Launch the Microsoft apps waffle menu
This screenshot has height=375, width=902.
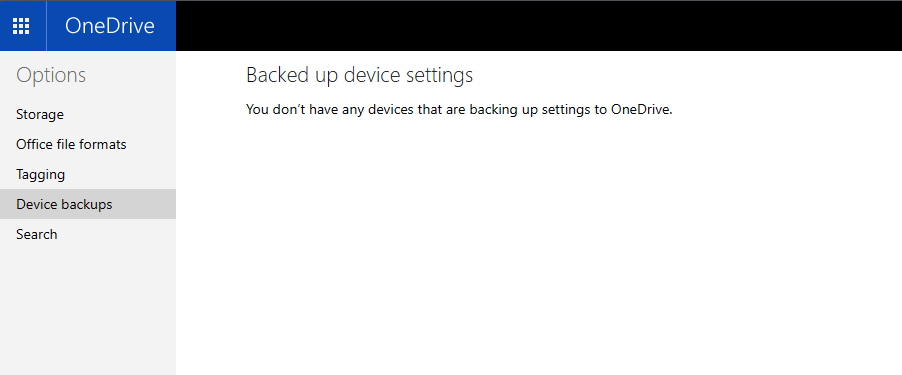(x=21, y=26)
